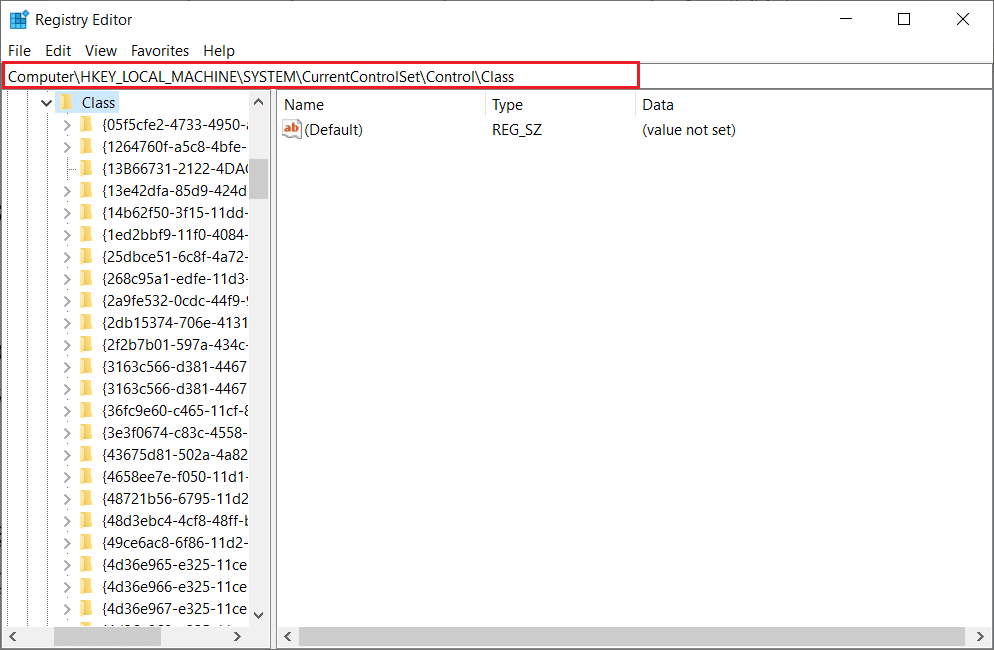This screenshot has height=650, width=994.
Task: Click the Registry Editor app icon in title bar
Action: [19, 20]
